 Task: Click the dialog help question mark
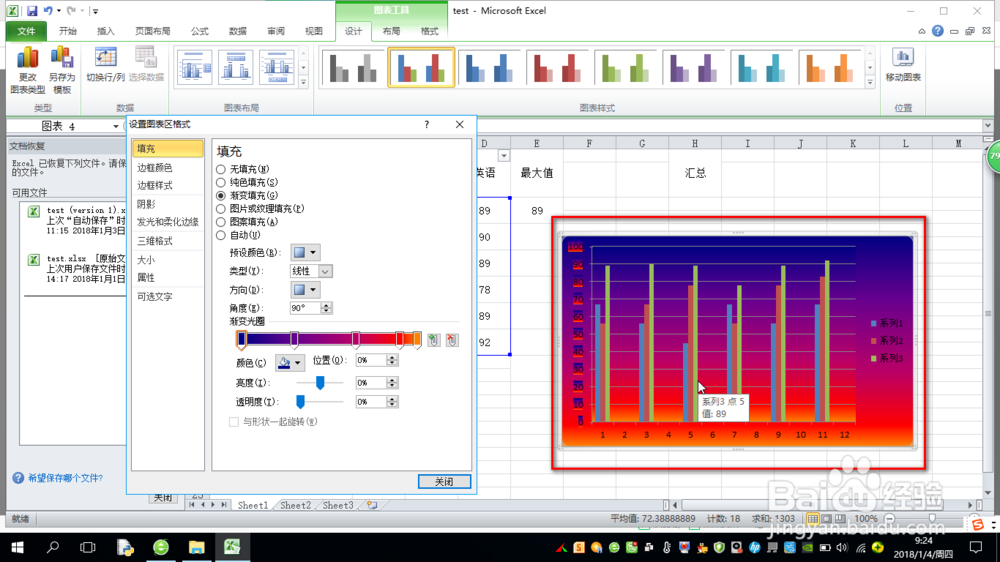pos(427,124)
